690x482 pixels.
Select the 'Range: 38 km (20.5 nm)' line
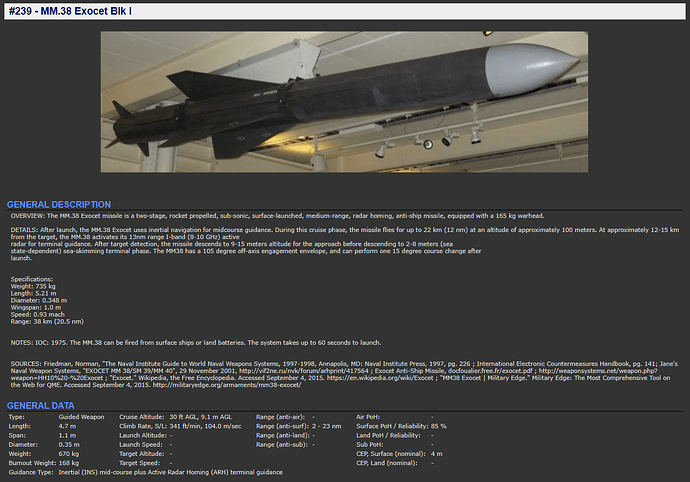pyautogui.click(x=47, y=321)
